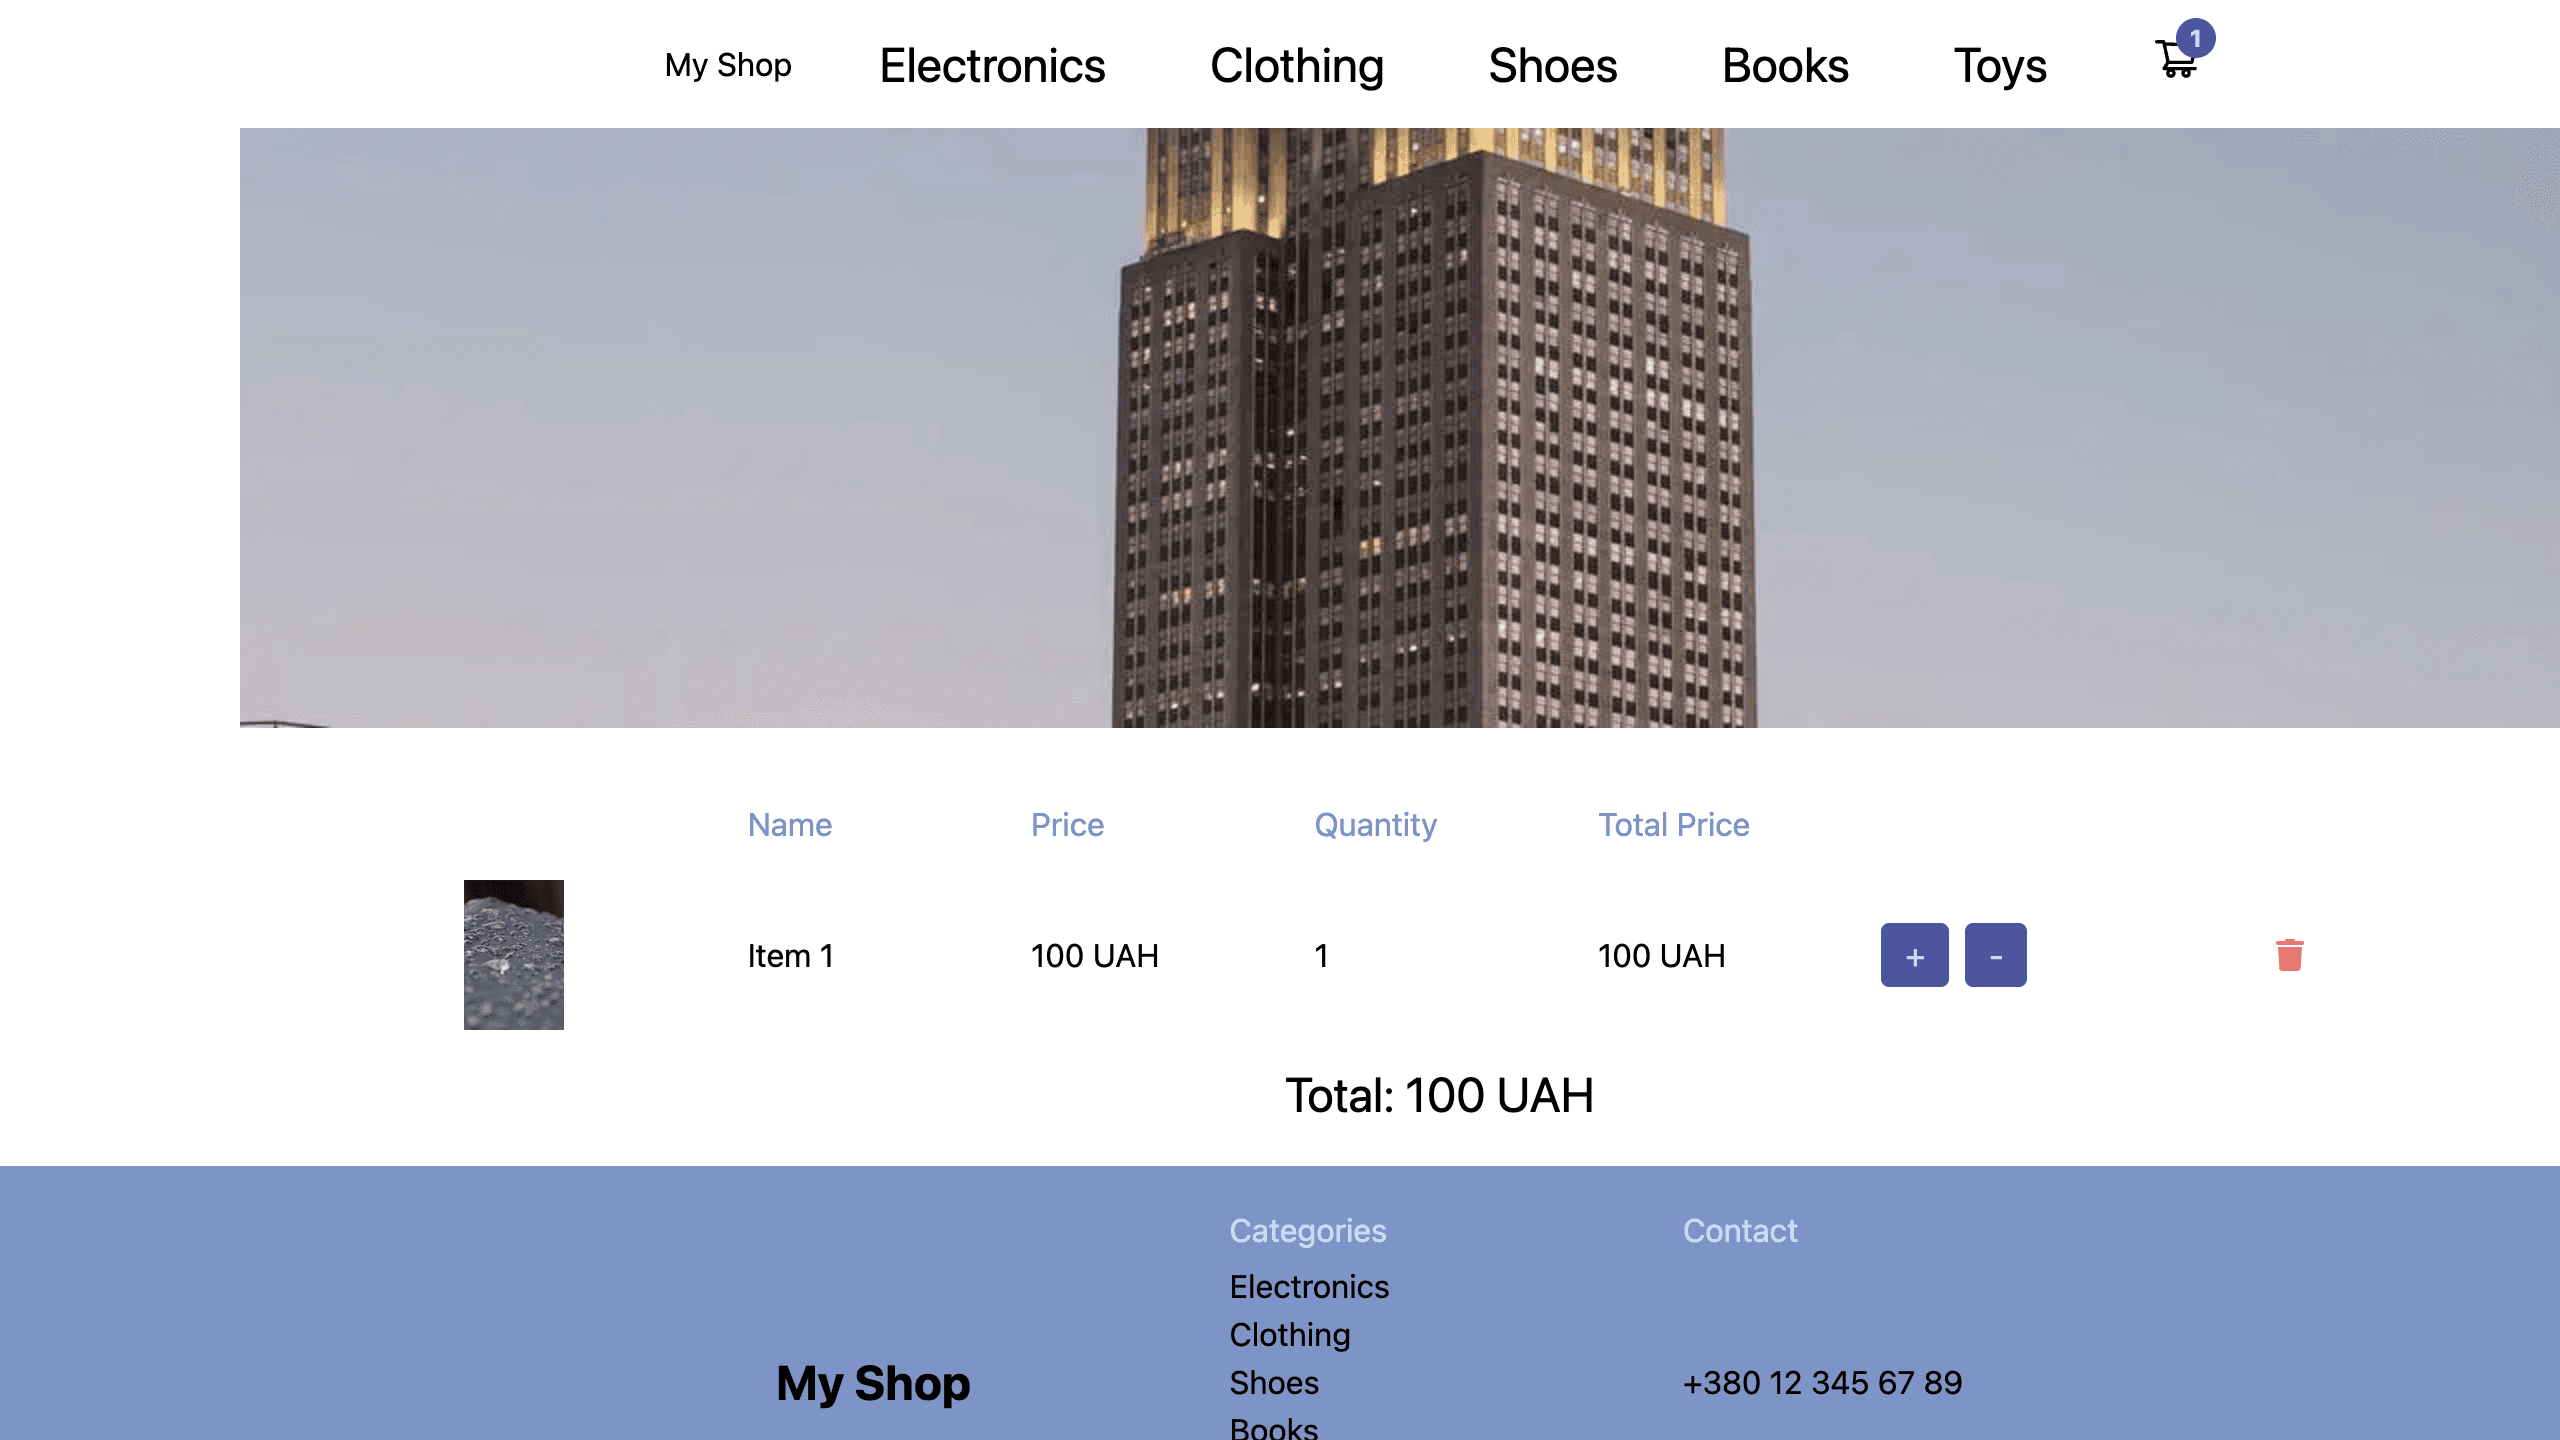Follow footer Clothing category link
The height and width of the screenshot is (1440, 2560).
pos(1290,1334)
